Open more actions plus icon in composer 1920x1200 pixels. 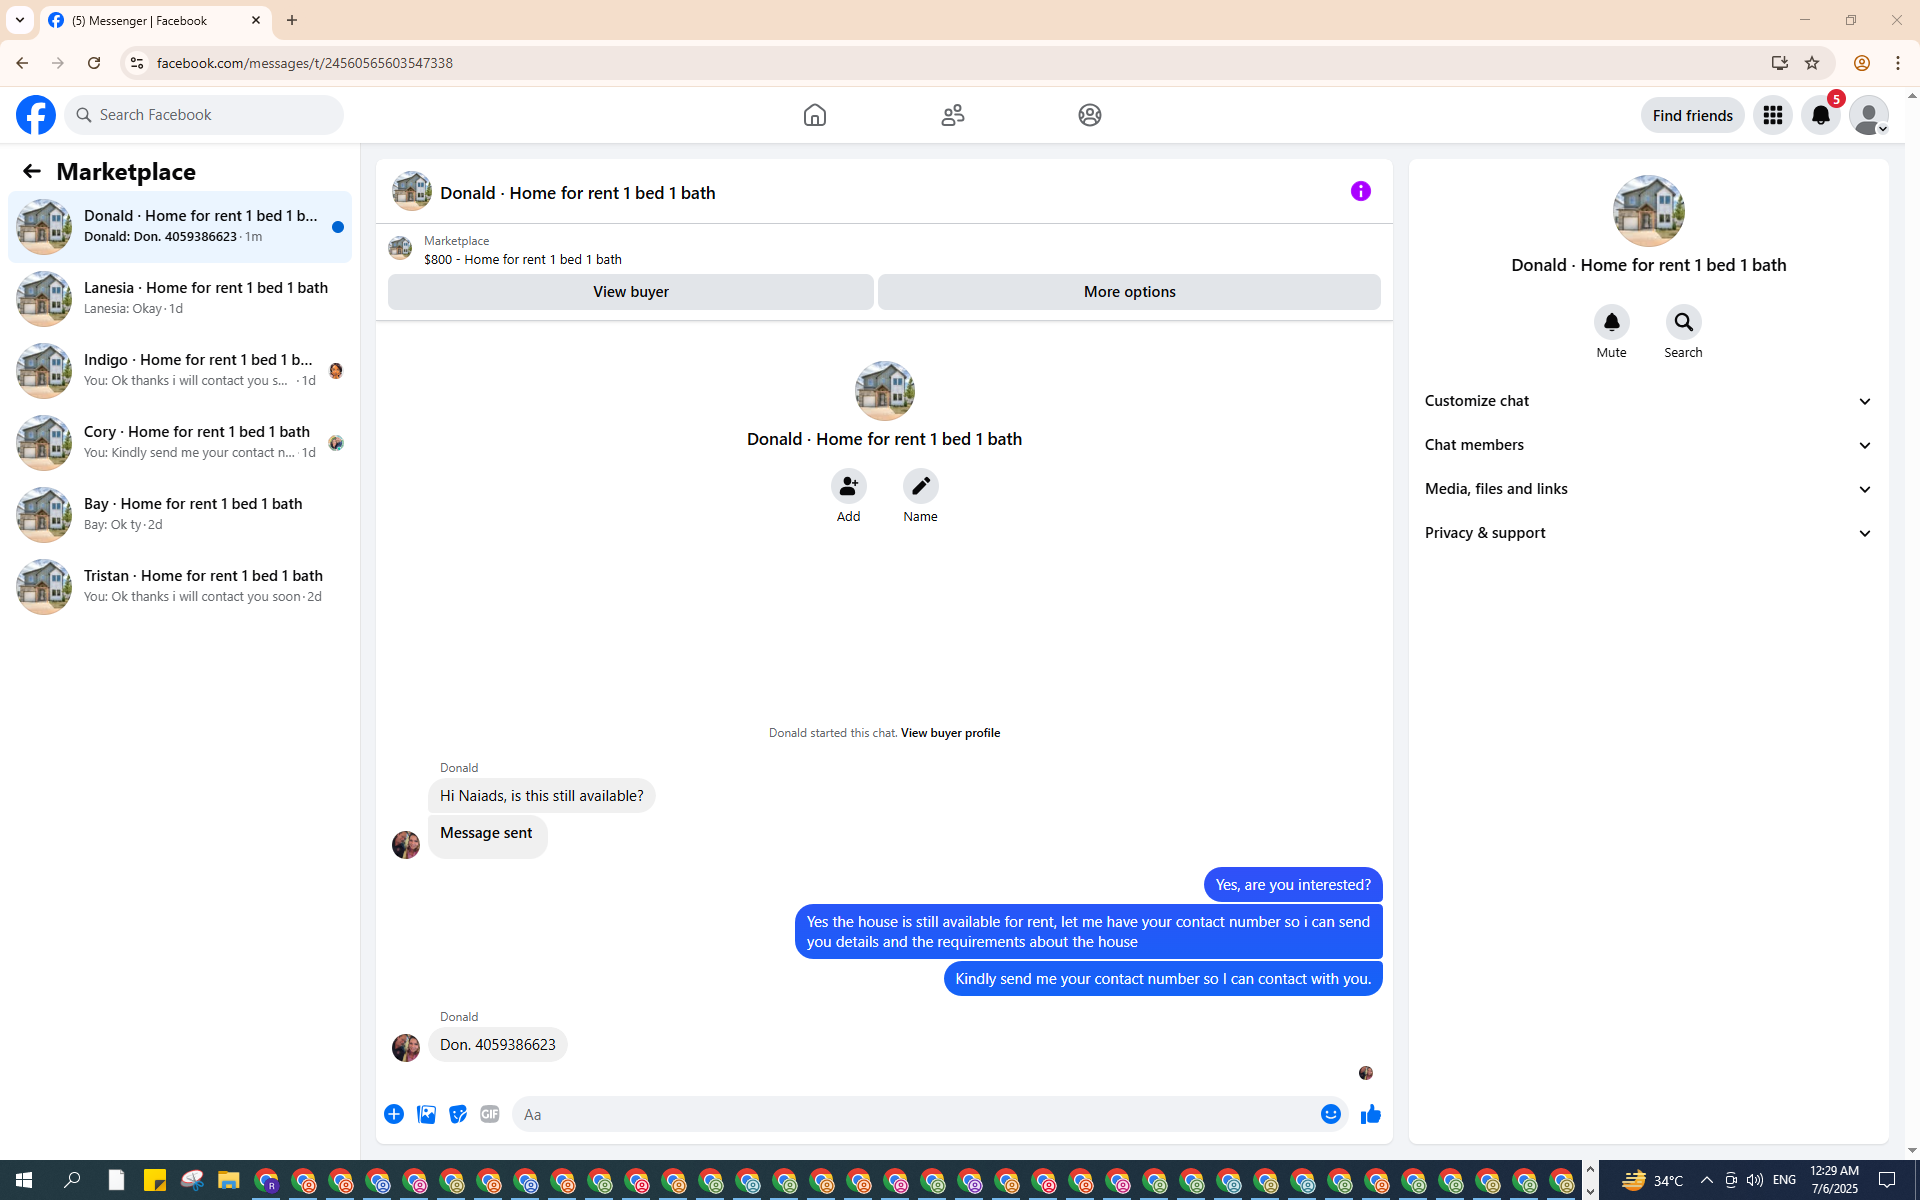(394, 1114)
